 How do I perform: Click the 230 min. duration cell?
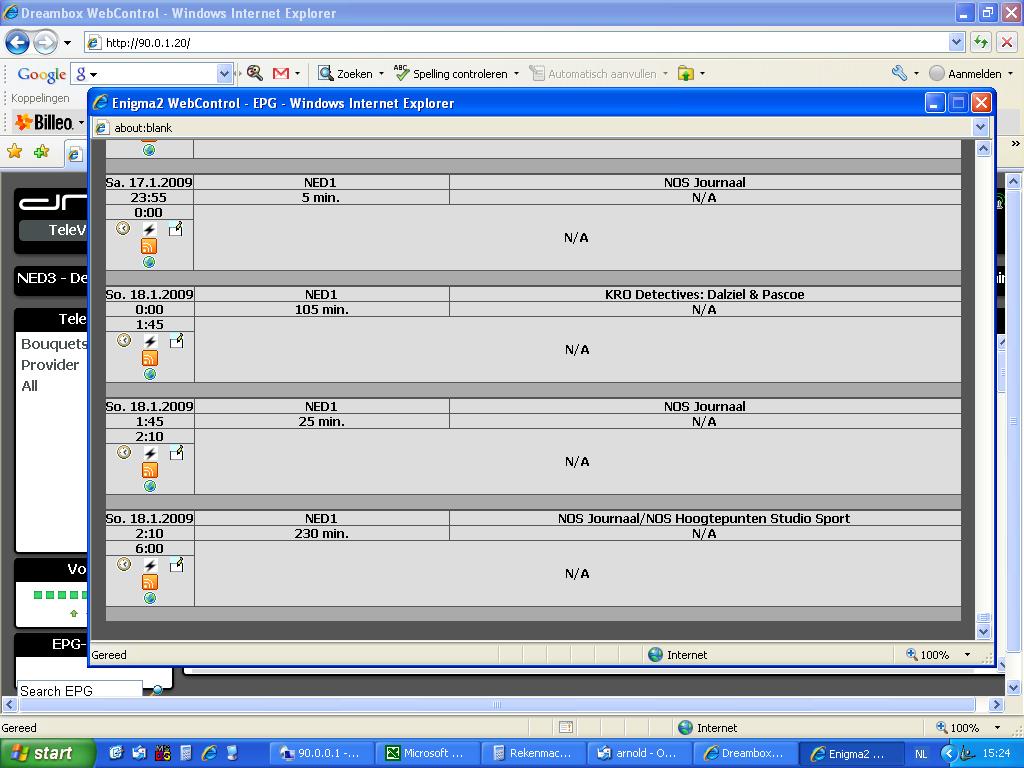(321, 534)
